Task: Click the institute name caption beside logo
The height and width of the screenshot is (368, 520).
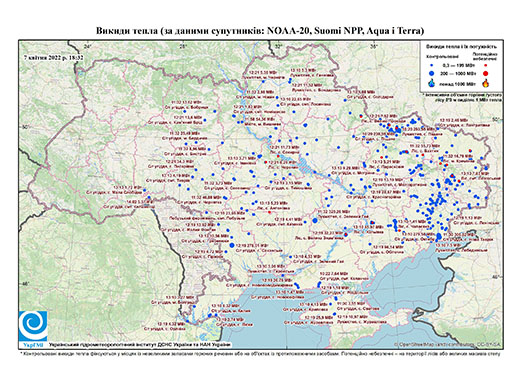Action: [x=139, y=345]
